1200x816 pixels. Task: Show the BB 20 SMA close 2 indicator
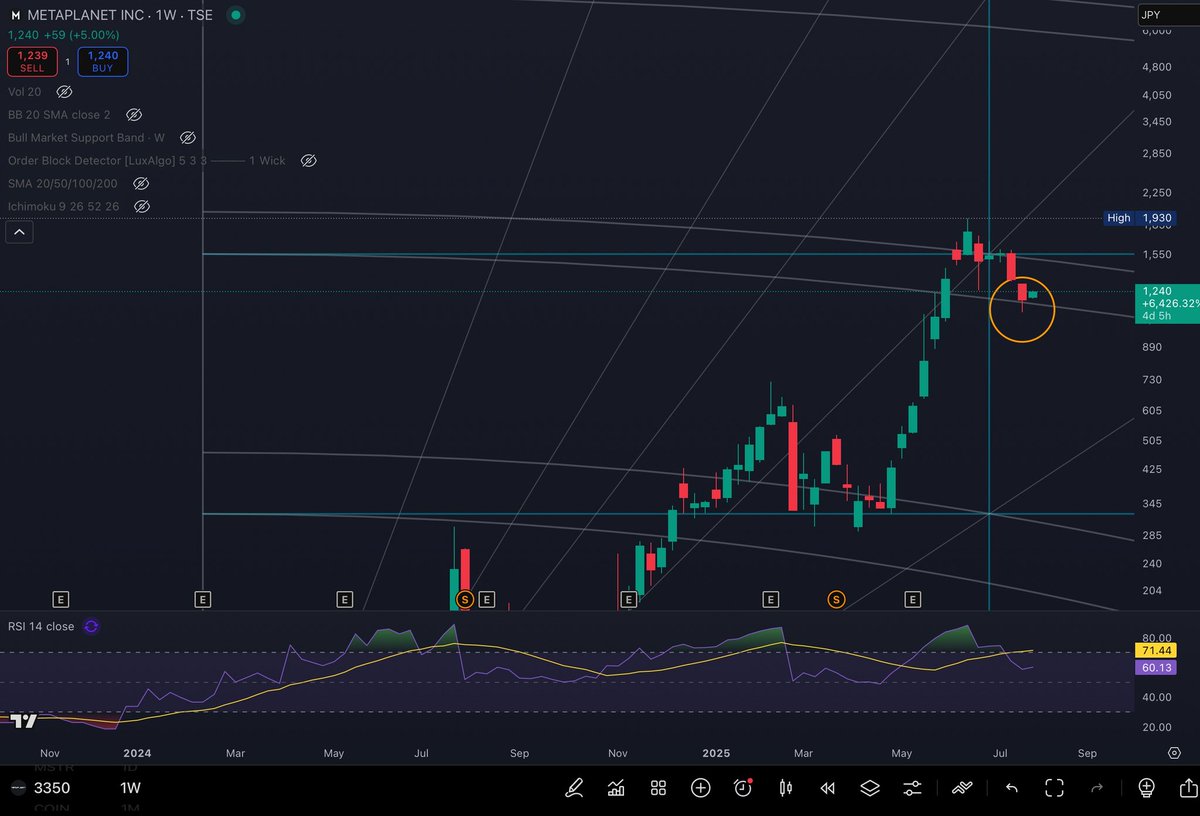click(x=134, y=115)
